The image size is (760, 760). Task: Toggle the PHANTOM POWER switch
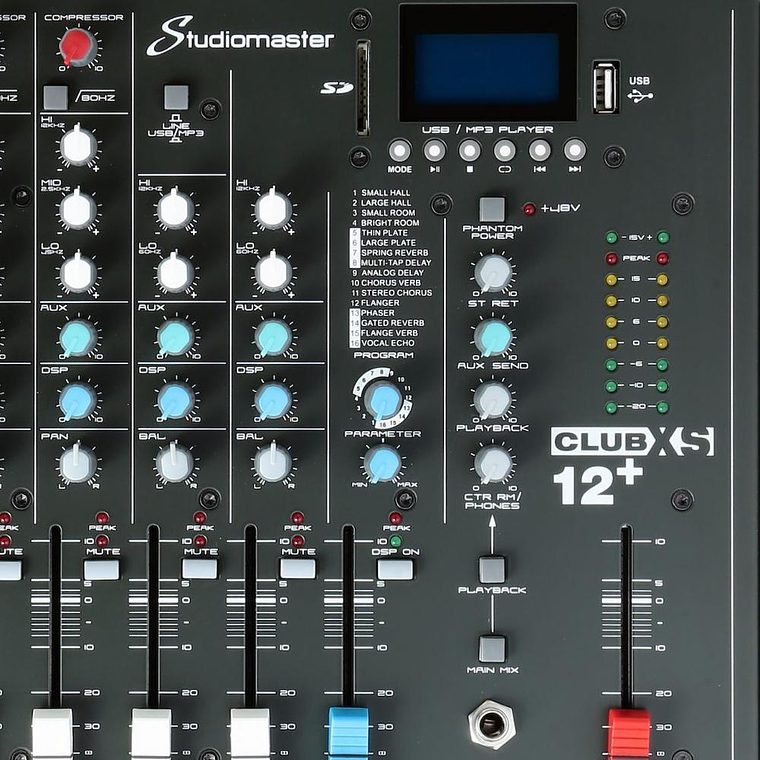(492, 209)
